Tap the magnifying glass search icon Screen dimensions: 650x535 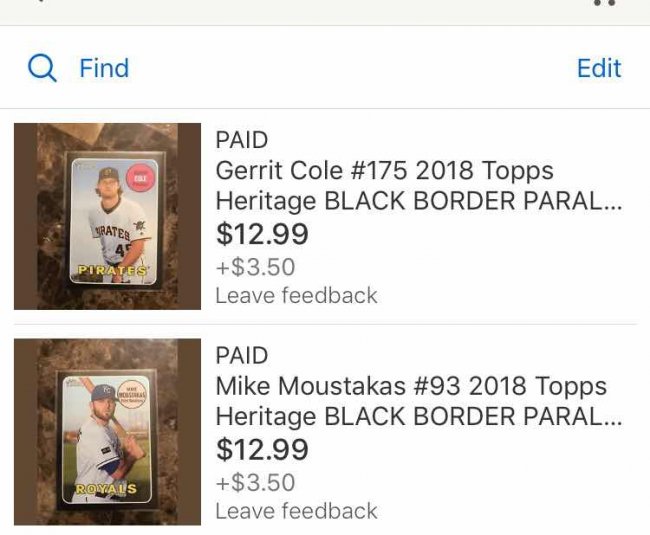click(x=42, y=68)
